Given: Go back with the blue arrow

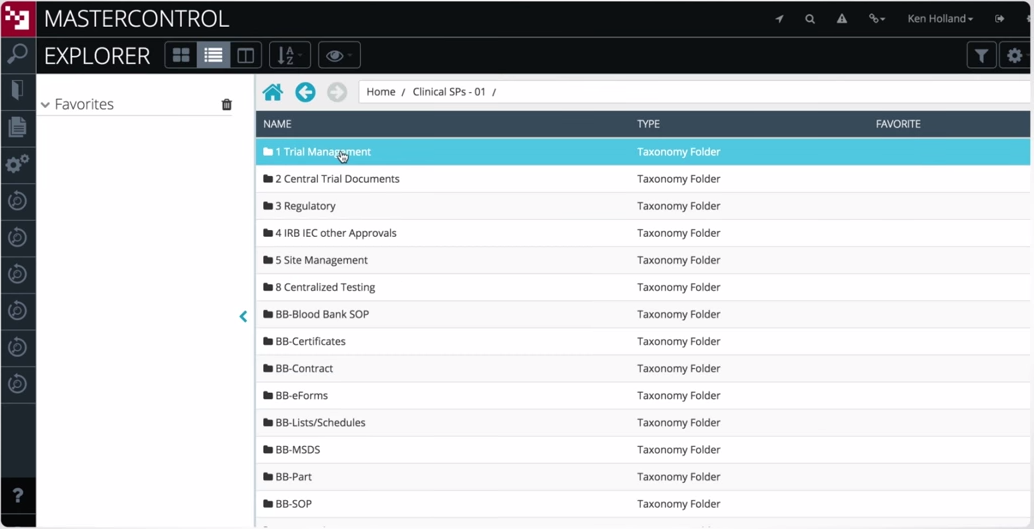Looking at the screenshot, I should point(305,92).
